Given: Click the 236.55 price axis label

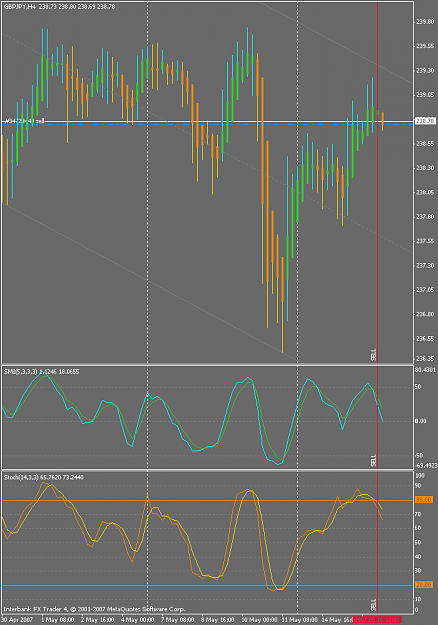Looking at the screenshot, I should (425, 338).
